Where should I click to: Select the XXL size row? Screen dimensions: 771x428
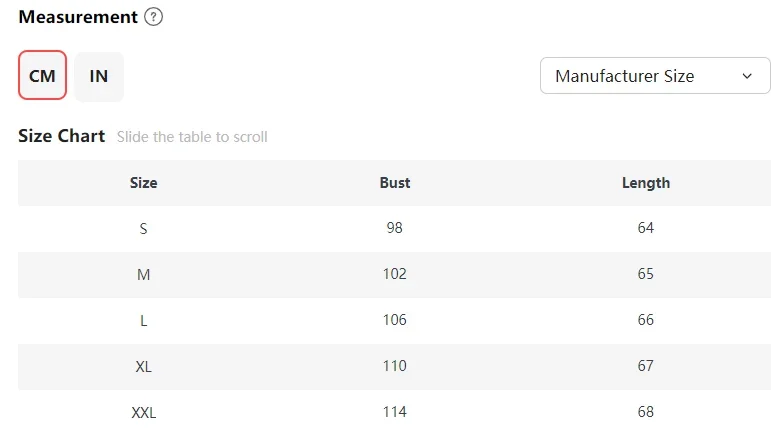(x=144, y=412)
